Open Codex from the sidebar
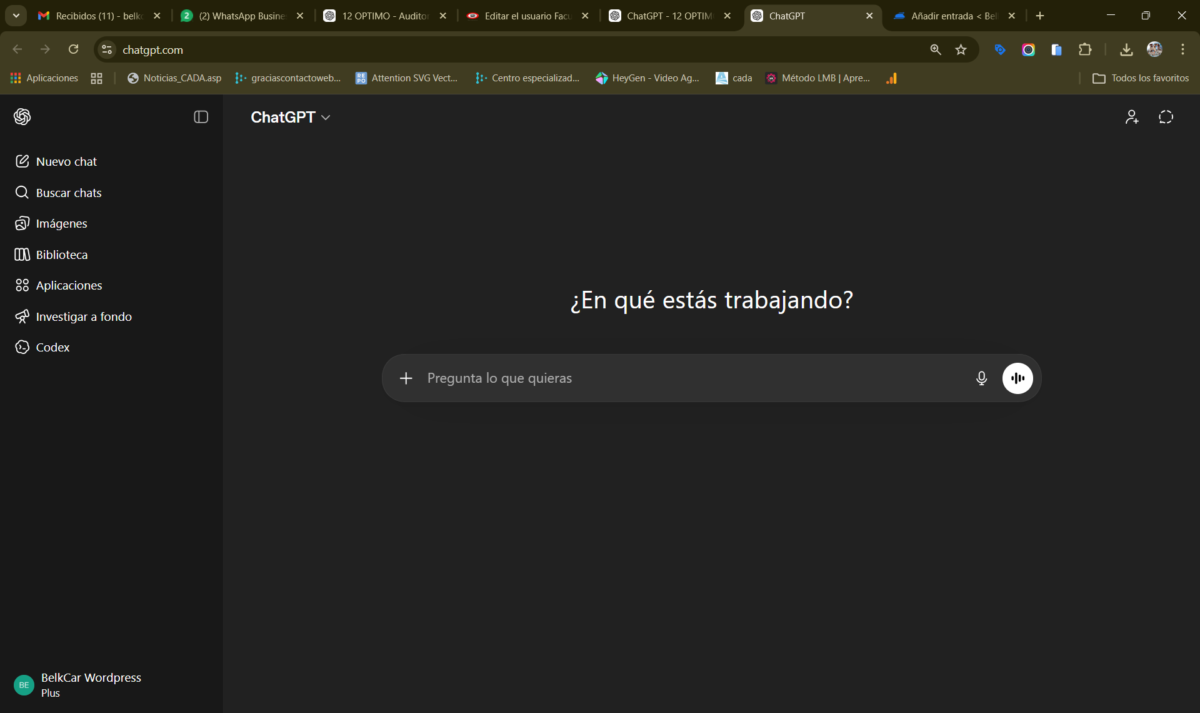 [51, 347]
